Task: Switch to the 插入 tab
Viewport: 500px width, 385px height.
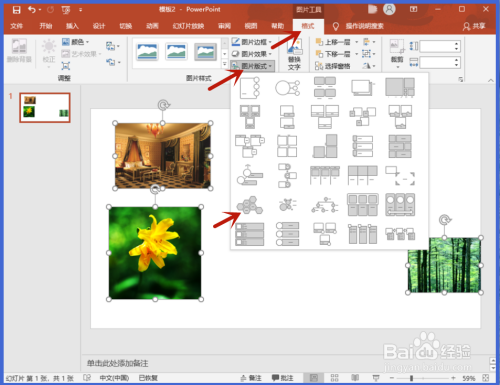Action: [x=72, y=26]
